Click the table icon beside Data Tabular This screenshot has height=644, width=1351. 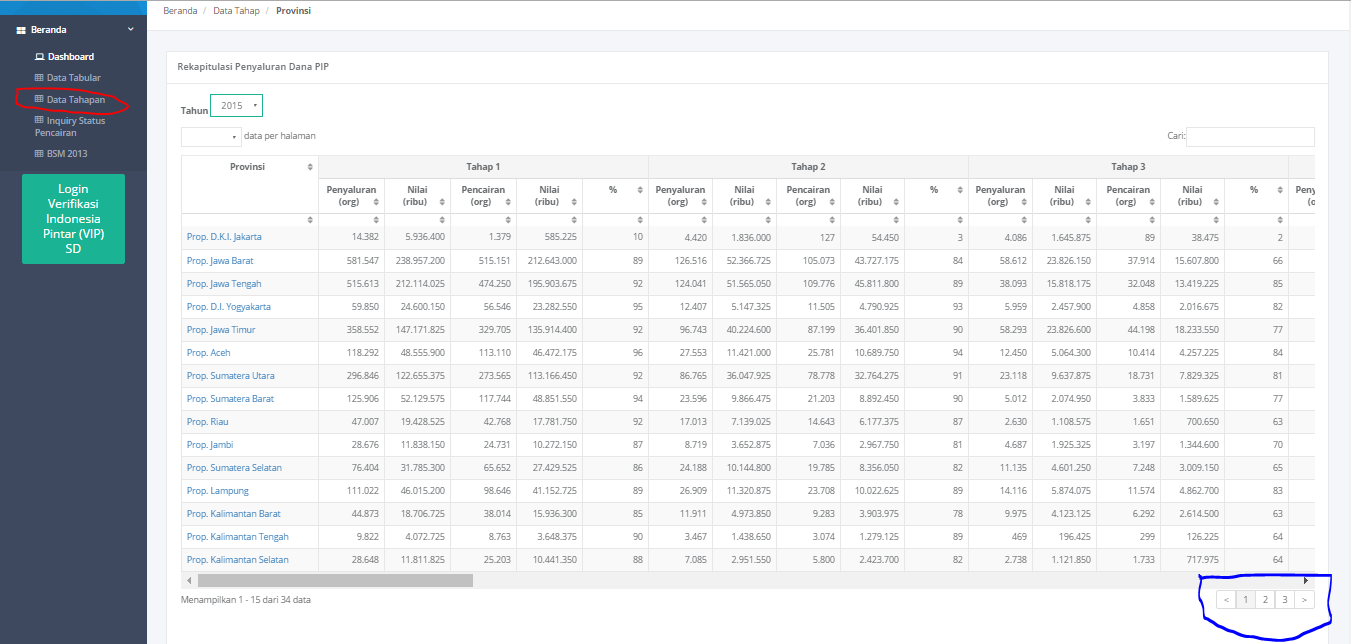(x=39, y=78)
